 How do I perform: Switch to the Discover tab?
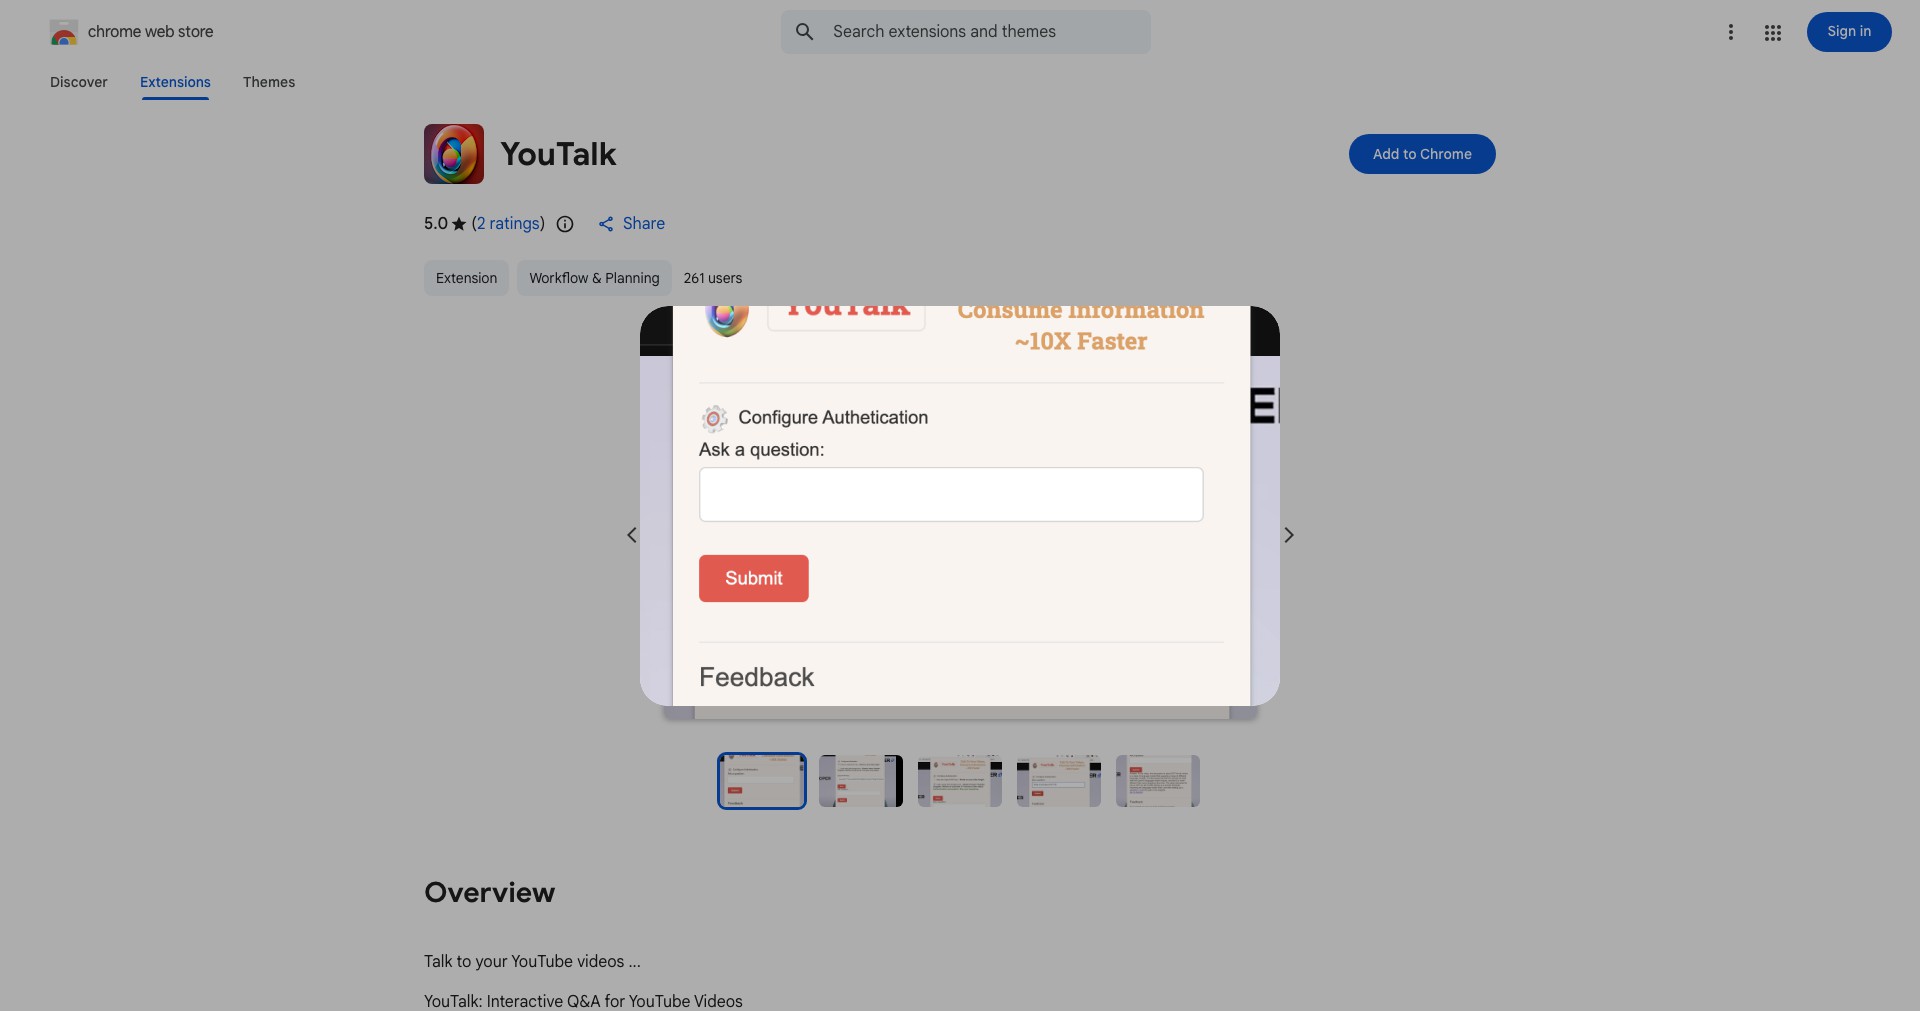pos(79,82)
